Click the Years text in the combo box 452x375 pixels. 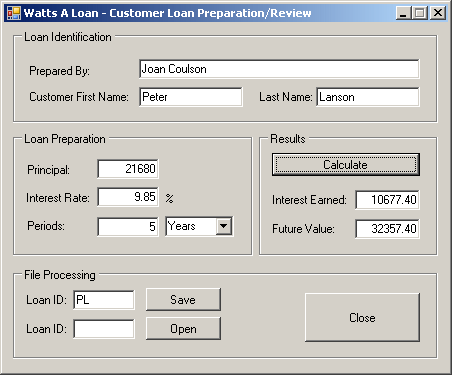coord(182,226)
